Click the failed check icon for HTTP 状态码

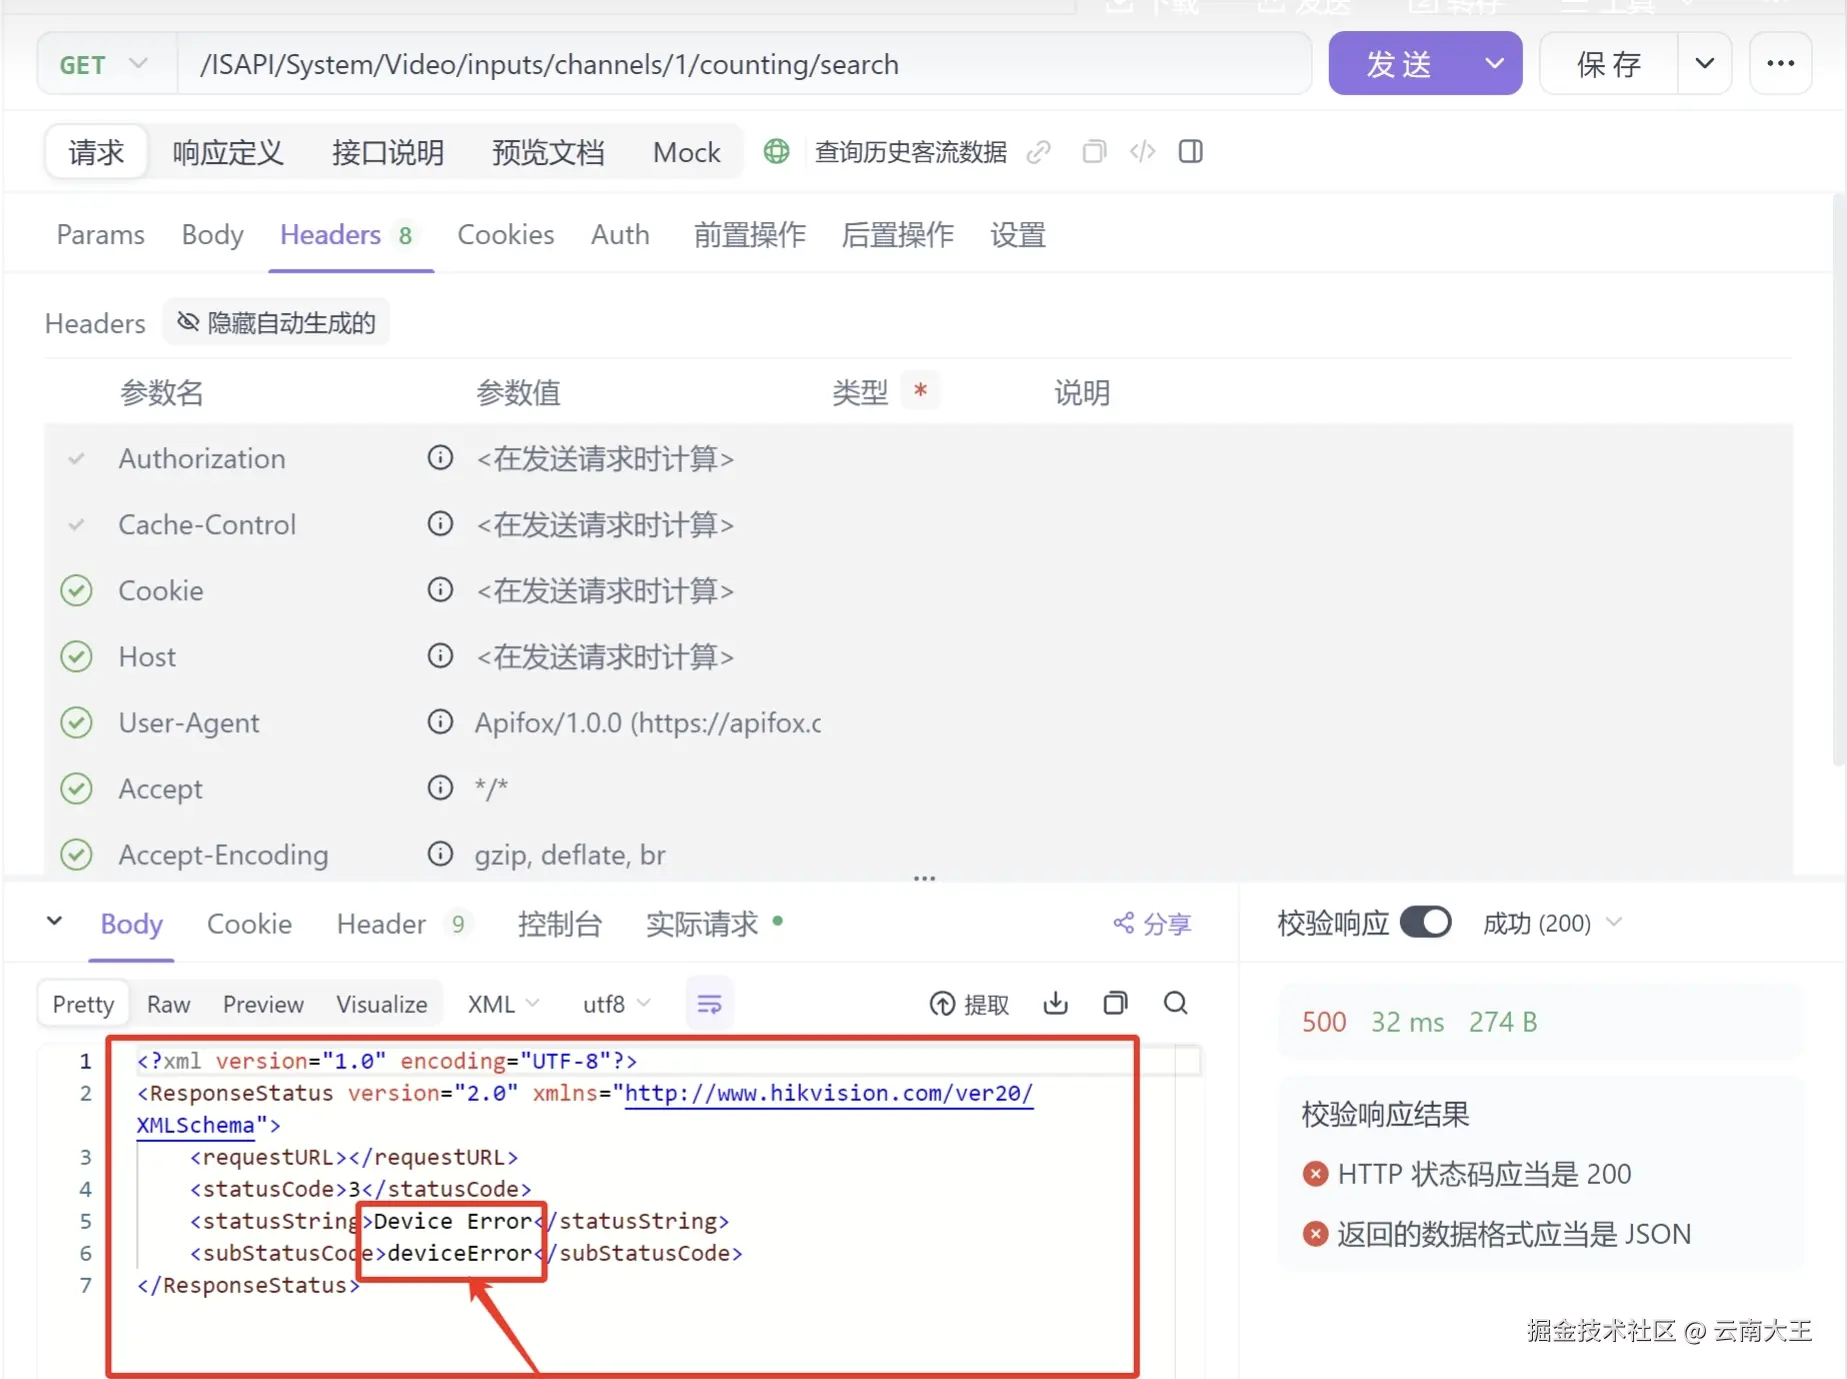(1315, 1174)
